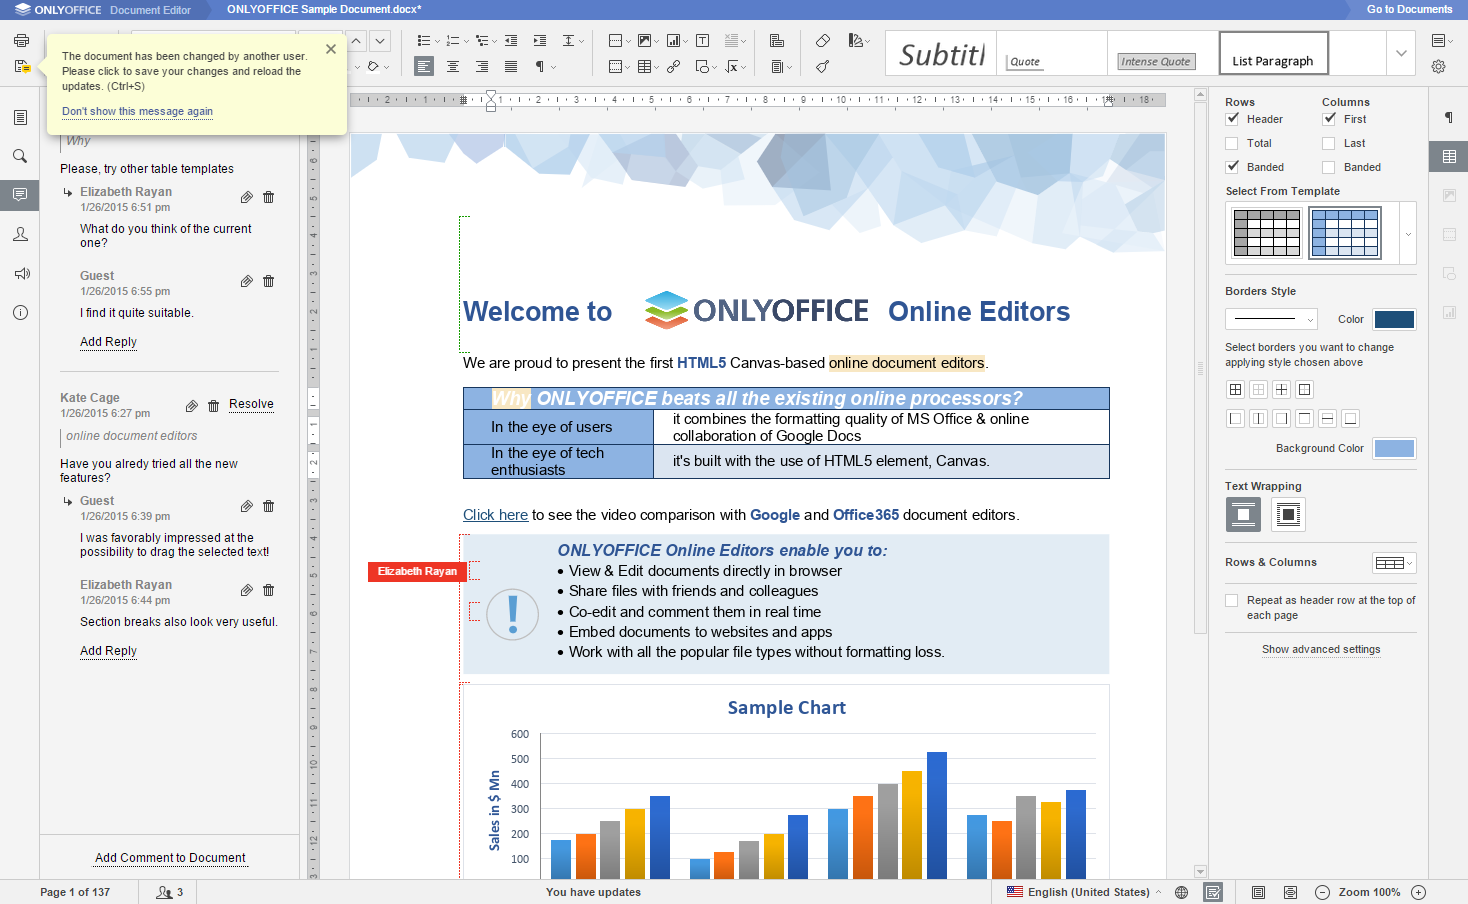Click Add Comment to Document
The width and height of the screenshot is (1468, 904).
(170, 858)
